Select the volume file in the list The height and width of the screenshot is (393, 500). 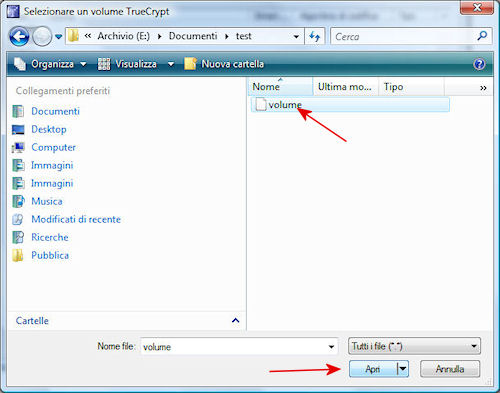pos(350,105)
